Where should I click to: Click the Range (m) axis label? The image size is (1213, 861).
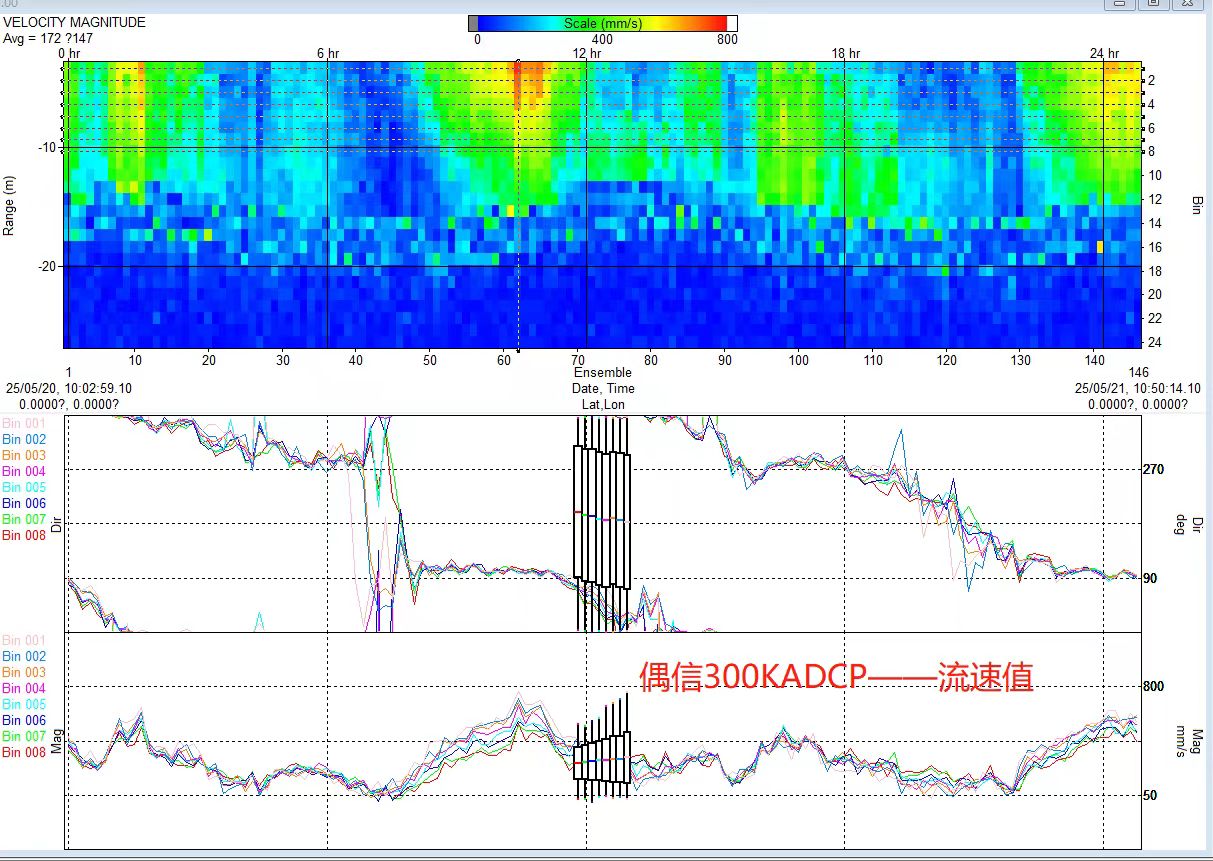pos(9,203)
